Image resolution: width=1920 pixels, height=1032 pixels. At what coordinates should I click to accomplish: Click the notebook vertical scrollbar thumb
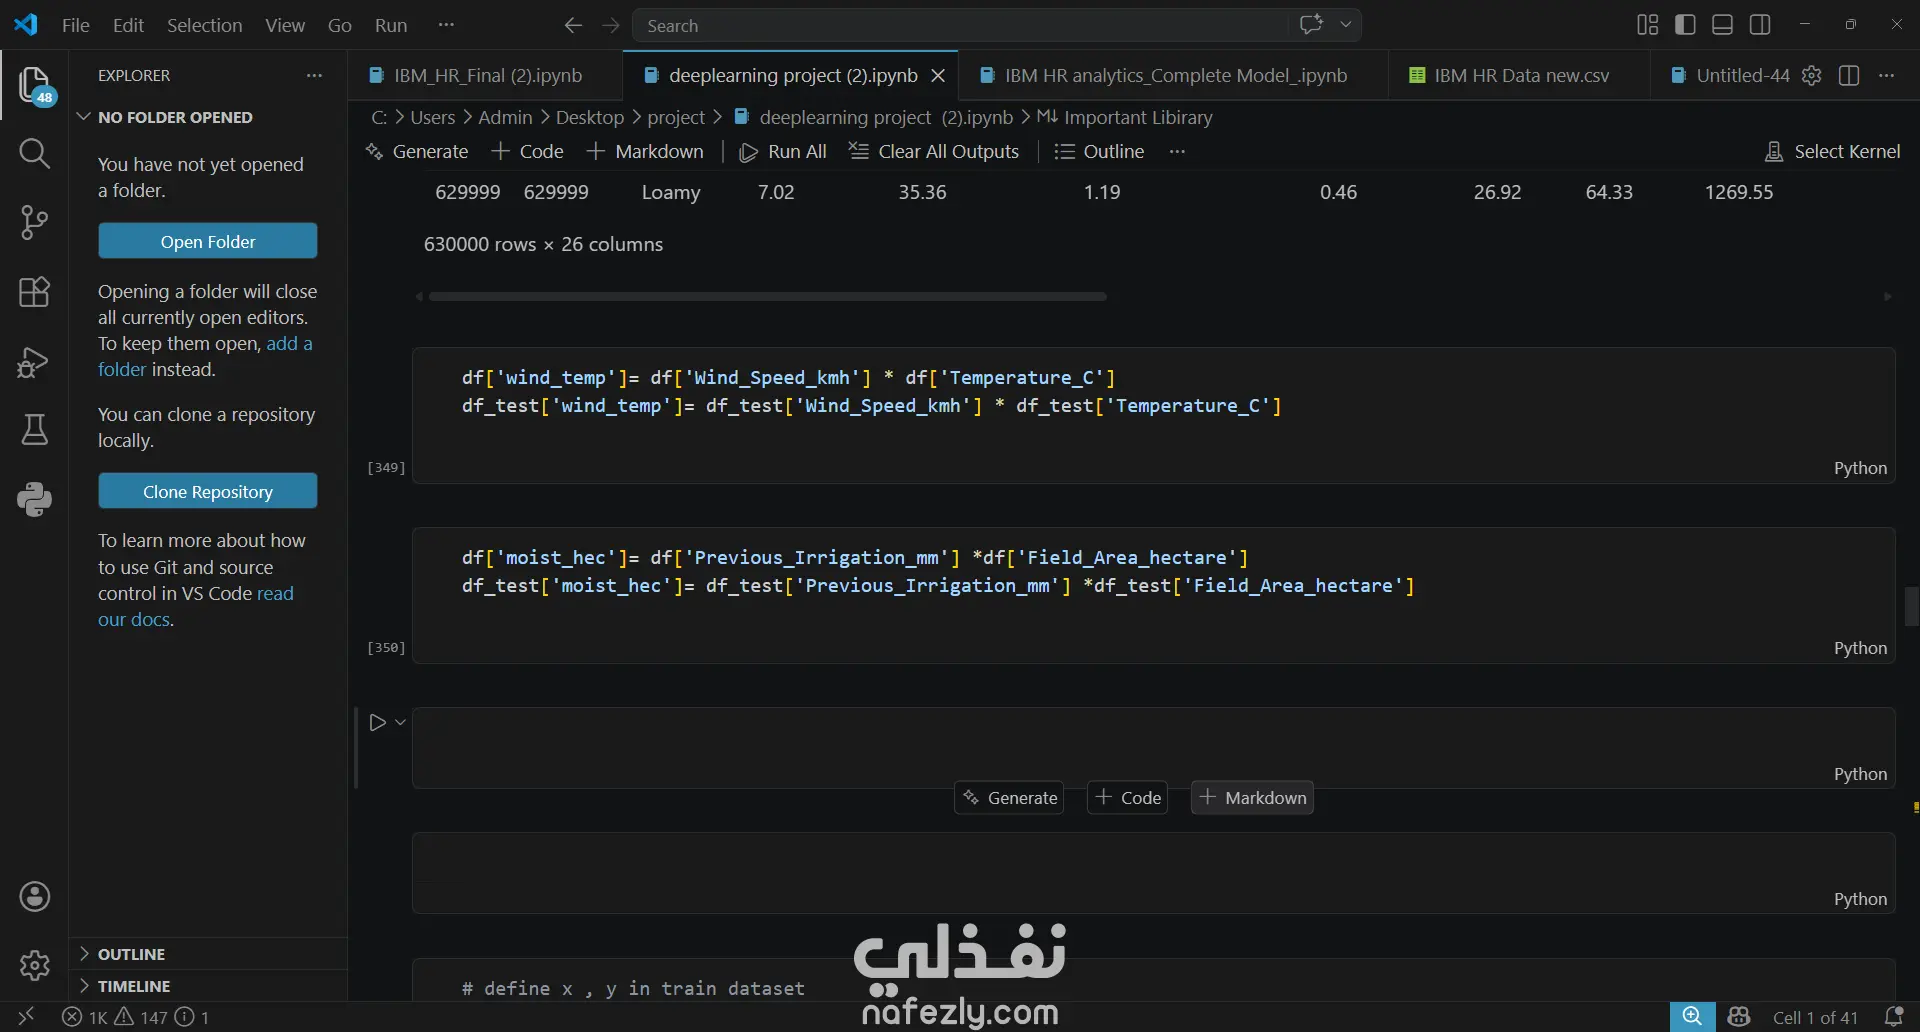pyautogui.click(x=1911, y=606)
